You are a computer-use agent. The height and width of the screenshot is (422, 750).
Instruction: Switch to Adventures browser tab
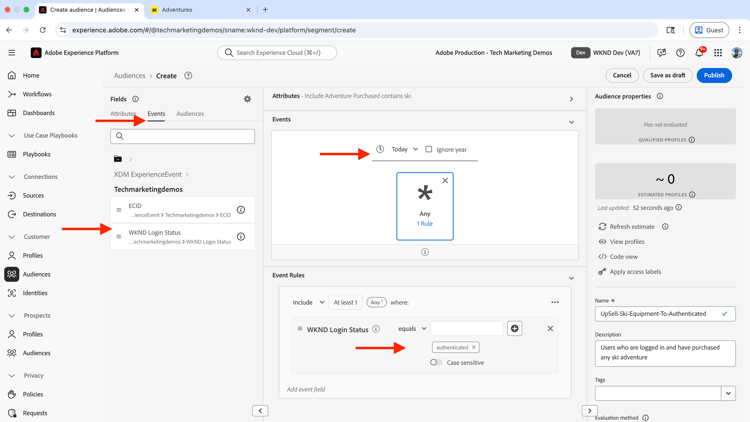[x=201, y=10]
